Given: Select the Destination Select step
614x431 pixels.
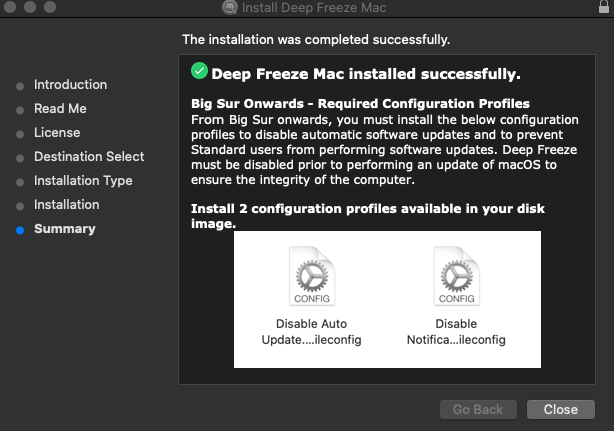Looking at the screenshot, I should pos(89,157).
